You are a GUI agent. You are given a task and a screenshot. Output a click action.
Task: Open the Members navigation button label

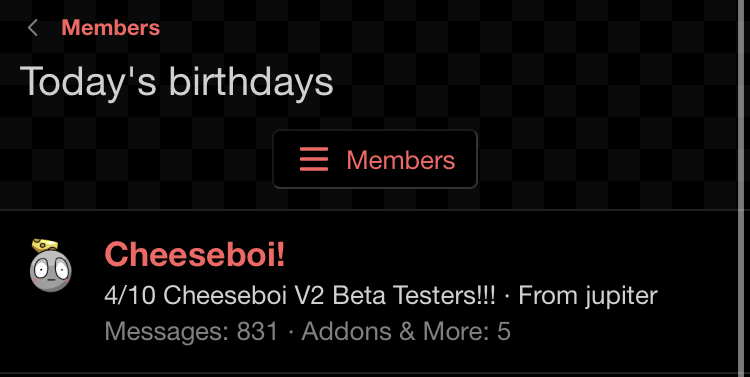[400, 160]
